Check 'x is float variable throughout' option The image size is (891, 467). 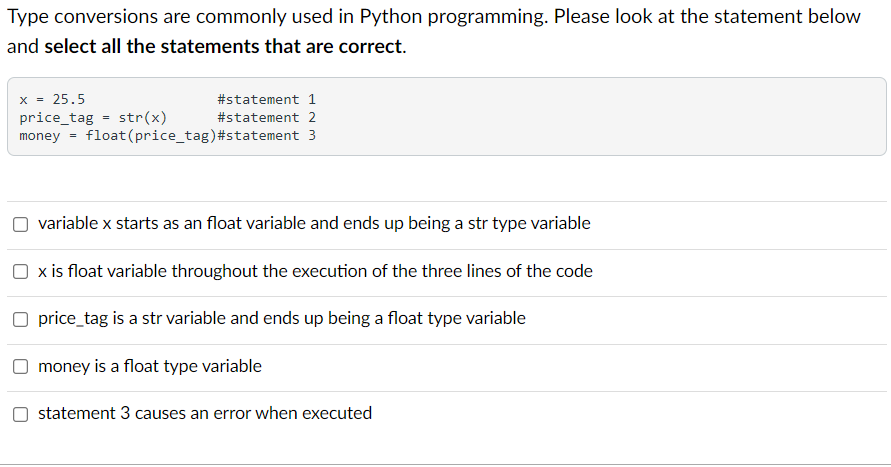tap(20, 272)
